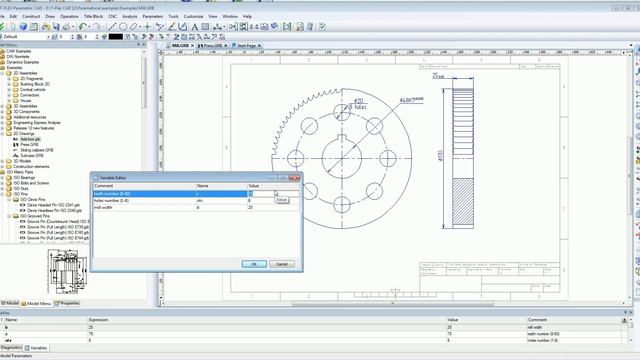Select the Text 'A' tool icon
This screenshot has height=360, width=640.
click(194, 27)
